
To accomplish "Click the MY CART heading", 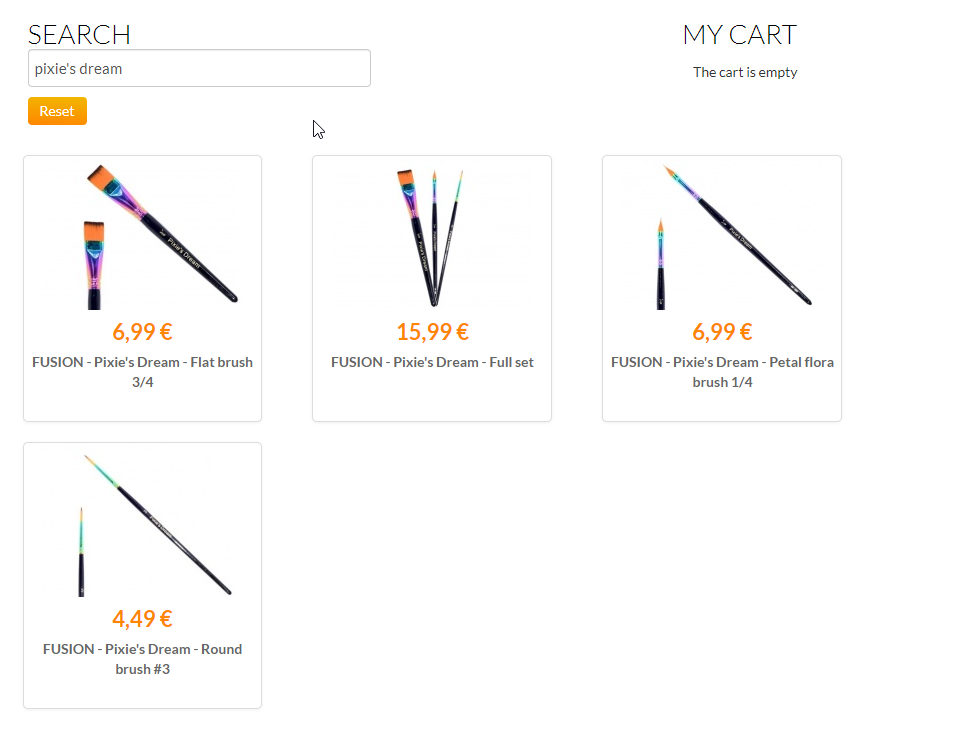I will [739, 35].
